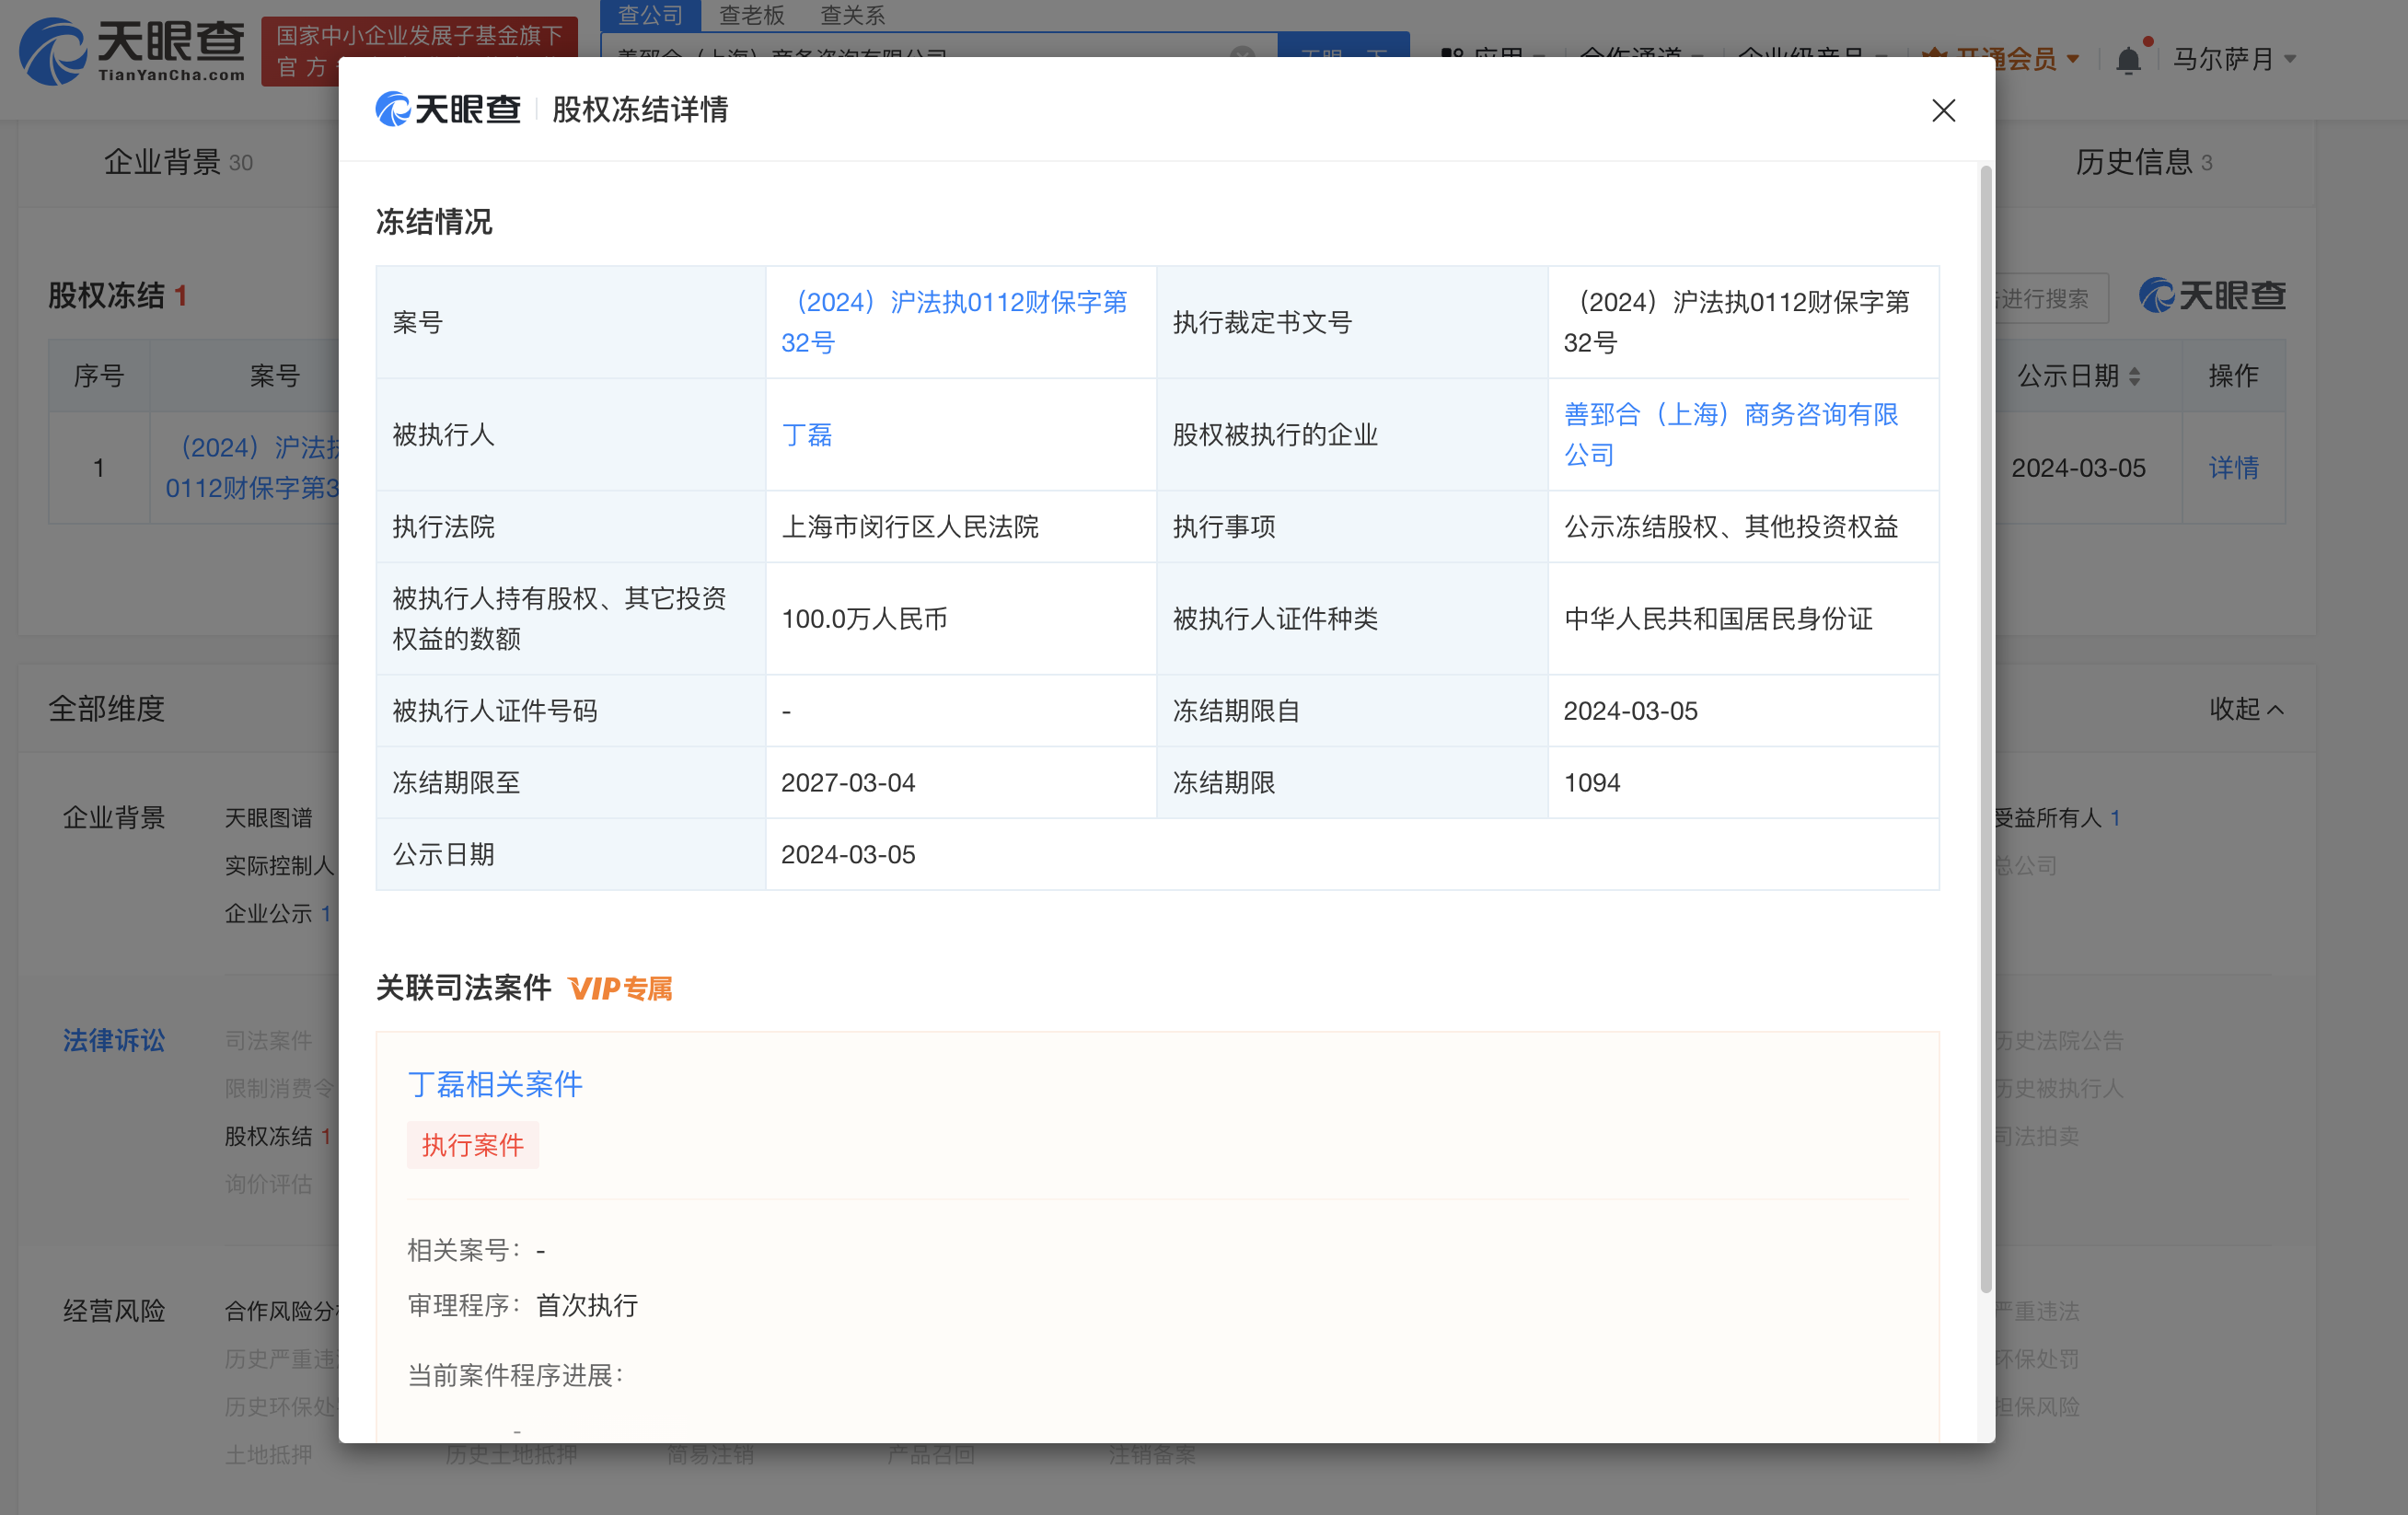The width and height of the screenshot is (2408, 1515).
Task: Collapse 全部维度 with 收起
Action: 2246,709
